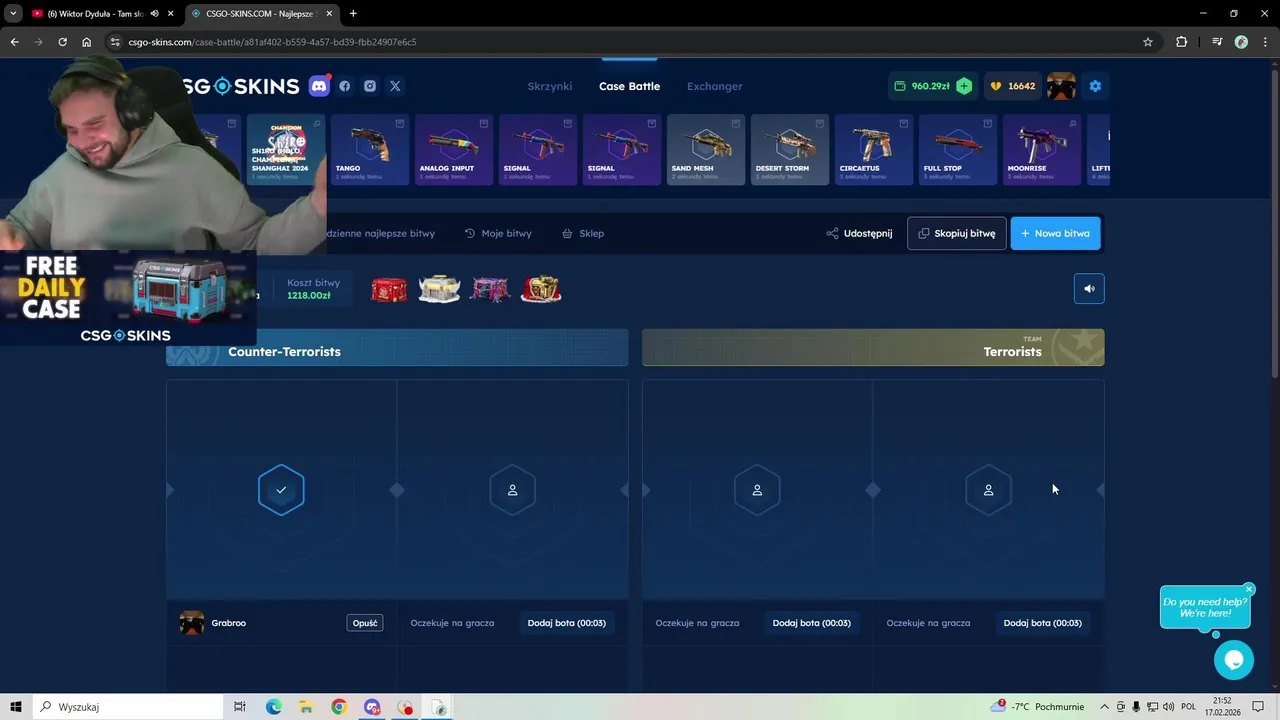
Task: Open the Moonrise drop card
Action: point(1042,150)
